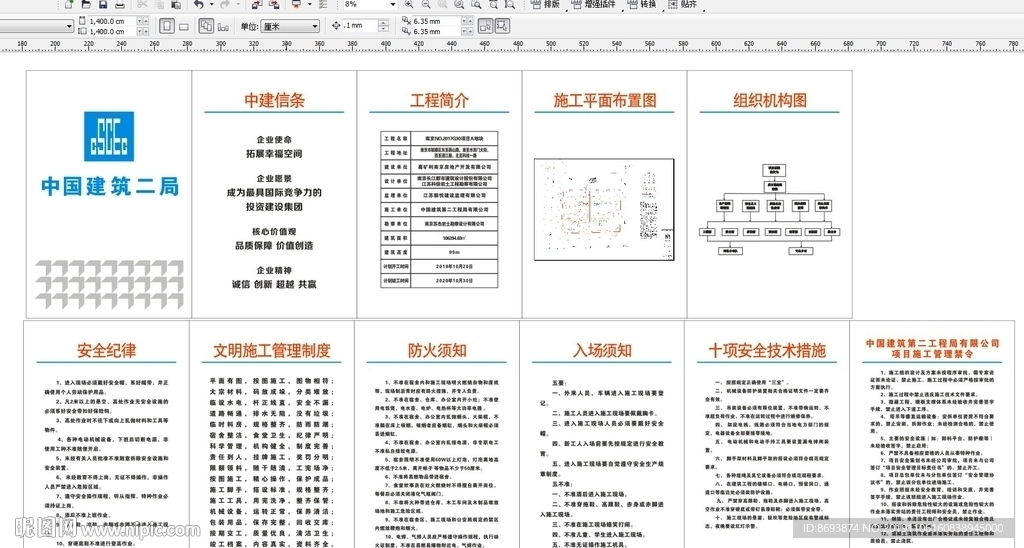Image resolution: width=1024 pixels, height=548 pixels.
Task: Select the 组织机构图 organization chart graphic
Action: (x=769, y=209)
